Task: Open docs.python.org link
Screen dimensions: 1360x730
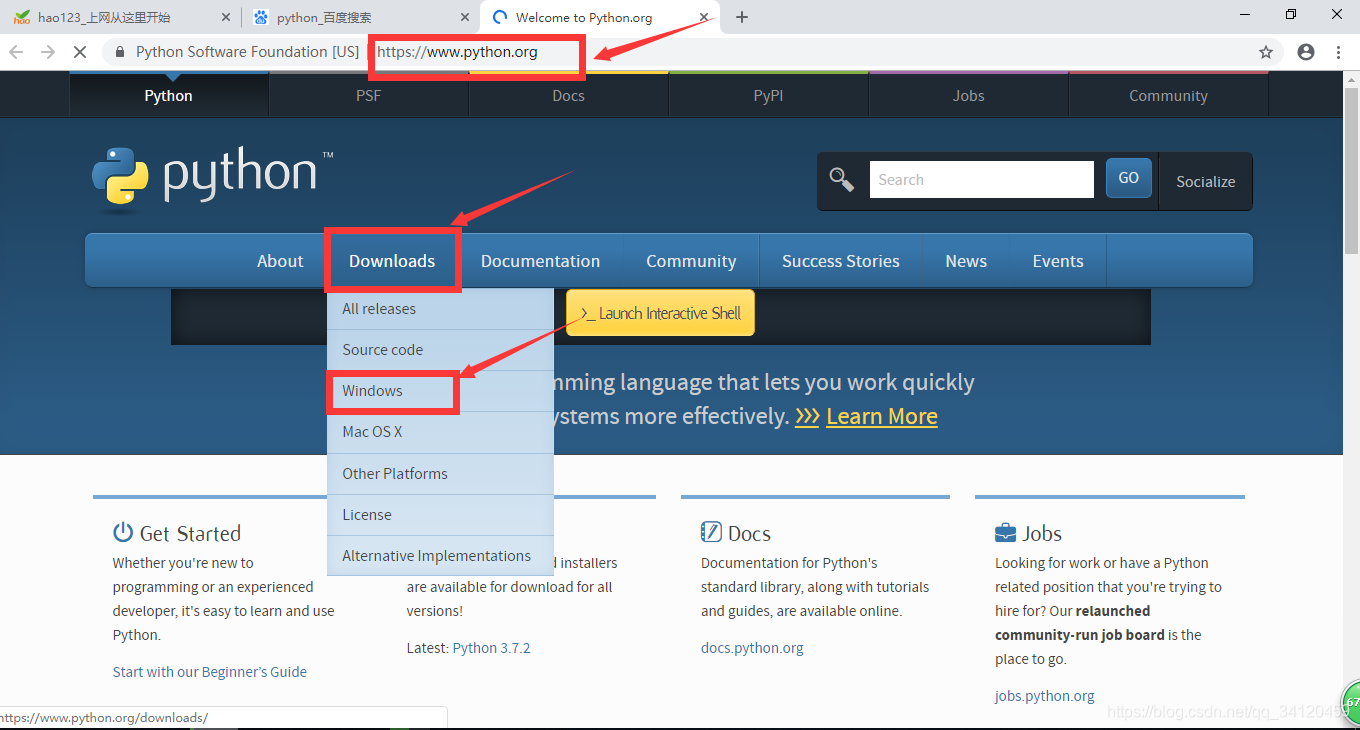Action: (x=752, y=648)
